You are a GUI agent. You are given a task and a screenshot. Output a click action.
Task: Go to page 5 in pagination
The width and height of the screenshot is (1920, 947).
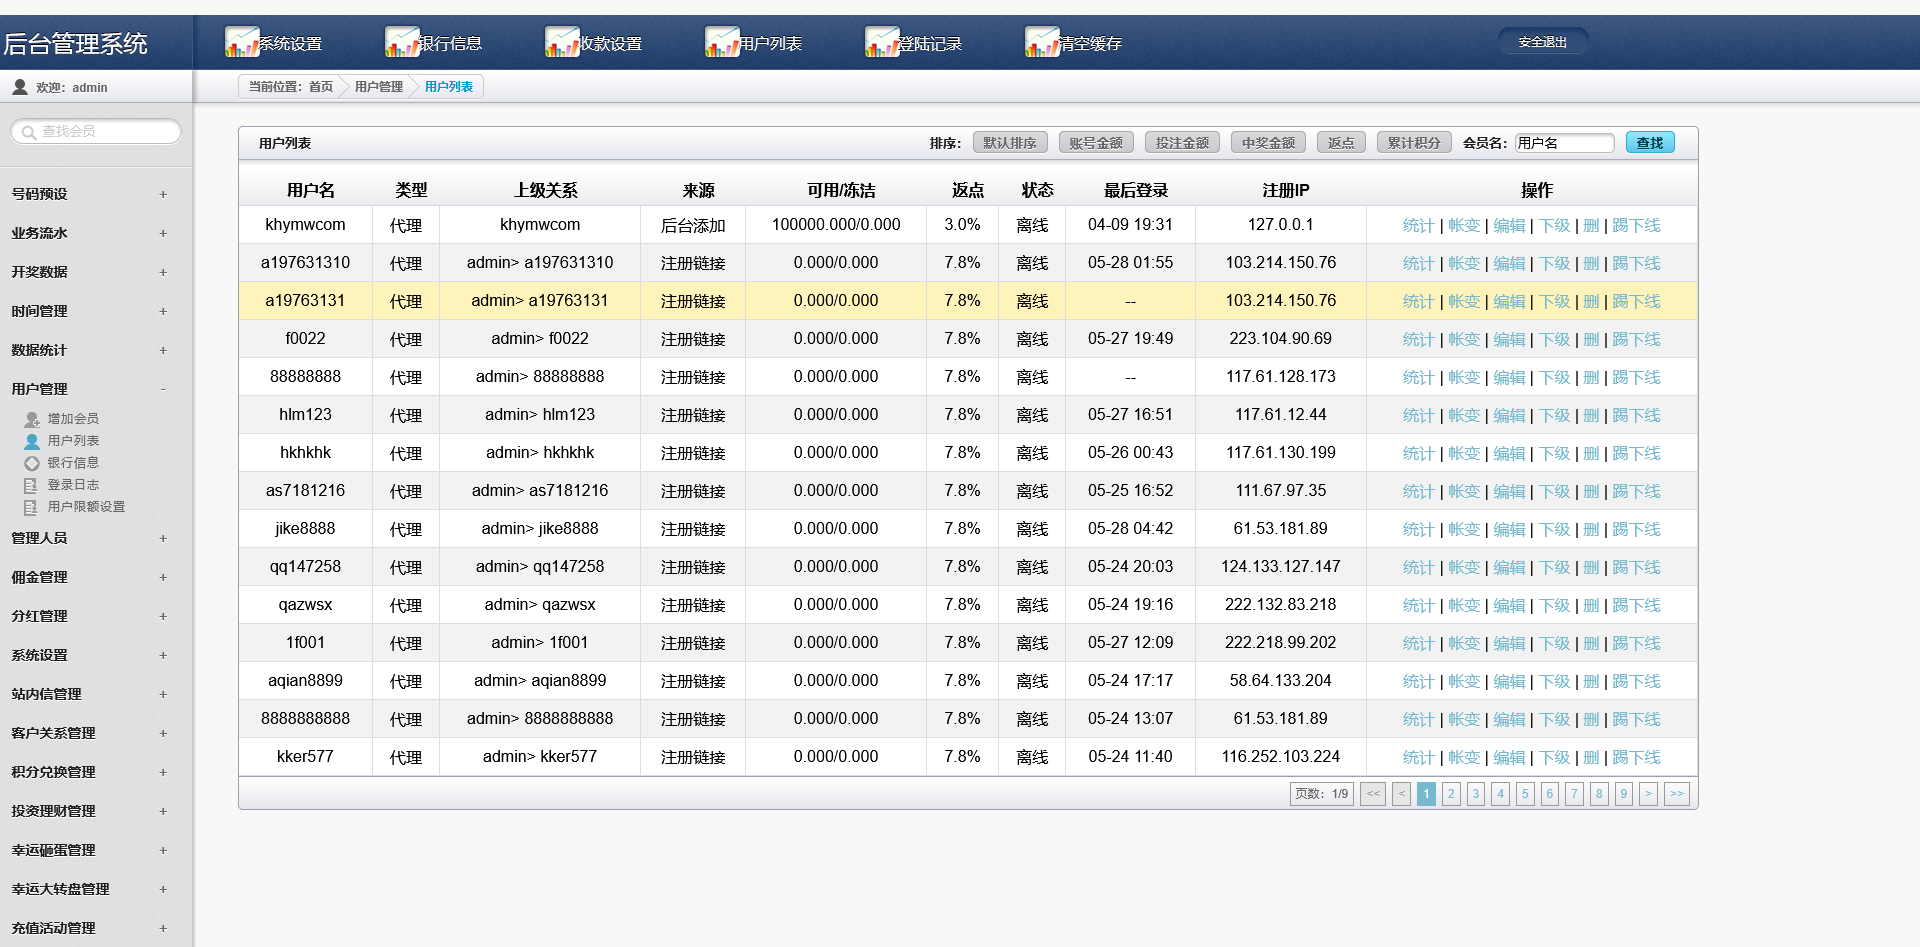[1524, 794]
